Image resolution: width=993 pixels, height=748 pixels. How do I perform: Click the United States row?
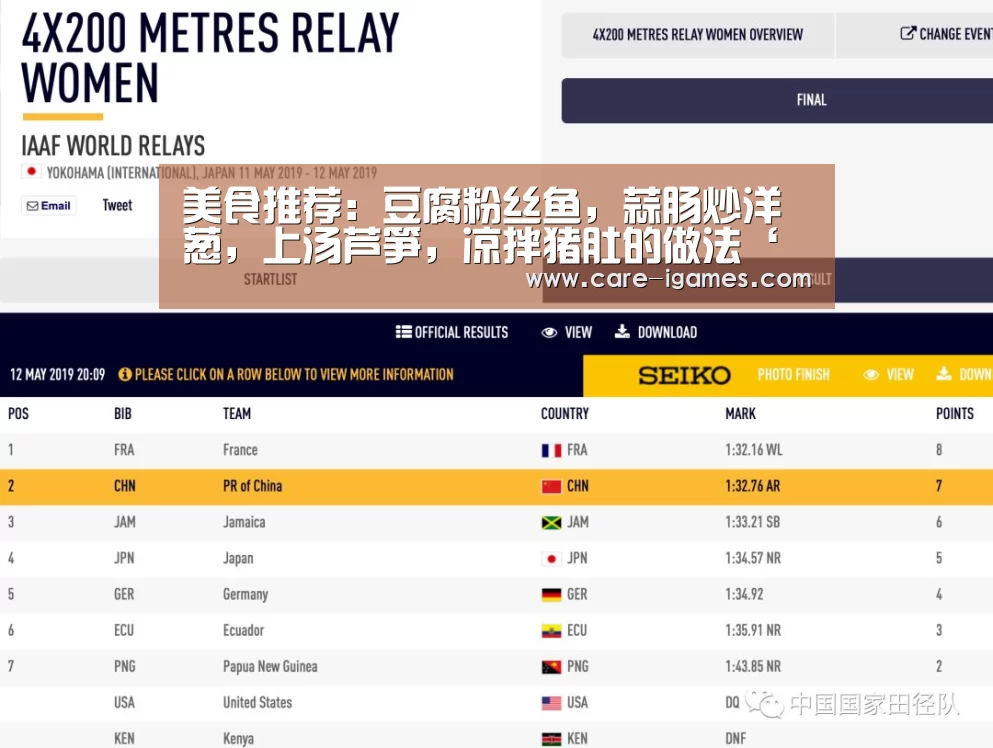tap(496, 703)
